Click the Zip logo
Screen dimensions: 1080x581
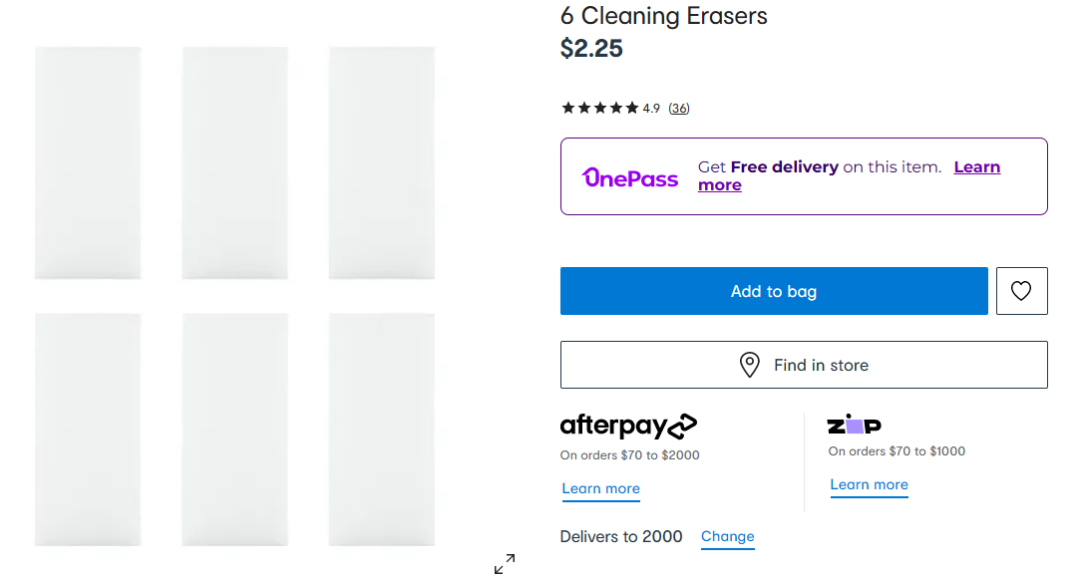(x=854, y=425)
